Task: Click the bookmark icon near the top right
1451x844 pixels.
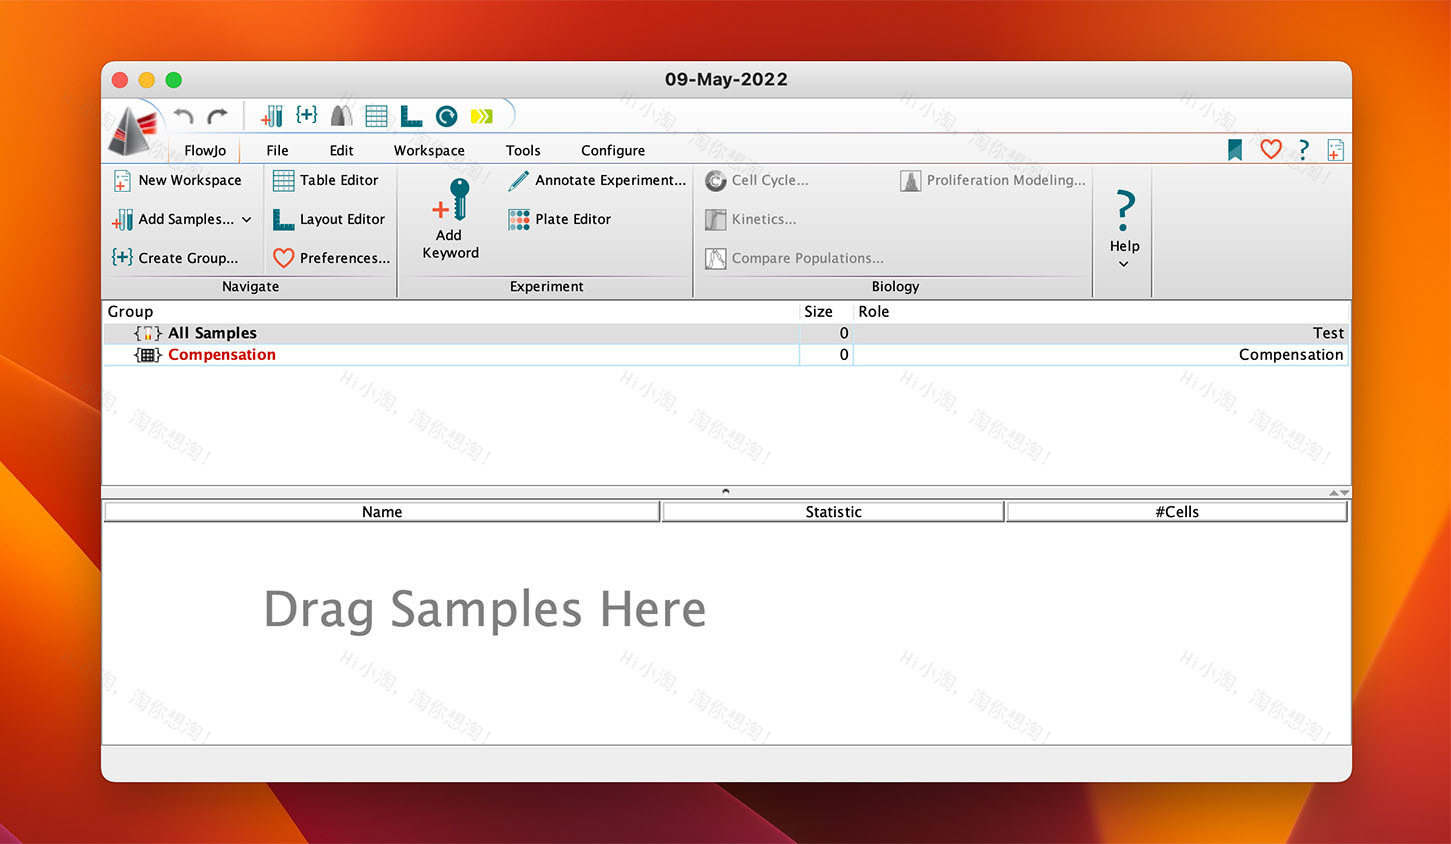Action: [1235, 149]
